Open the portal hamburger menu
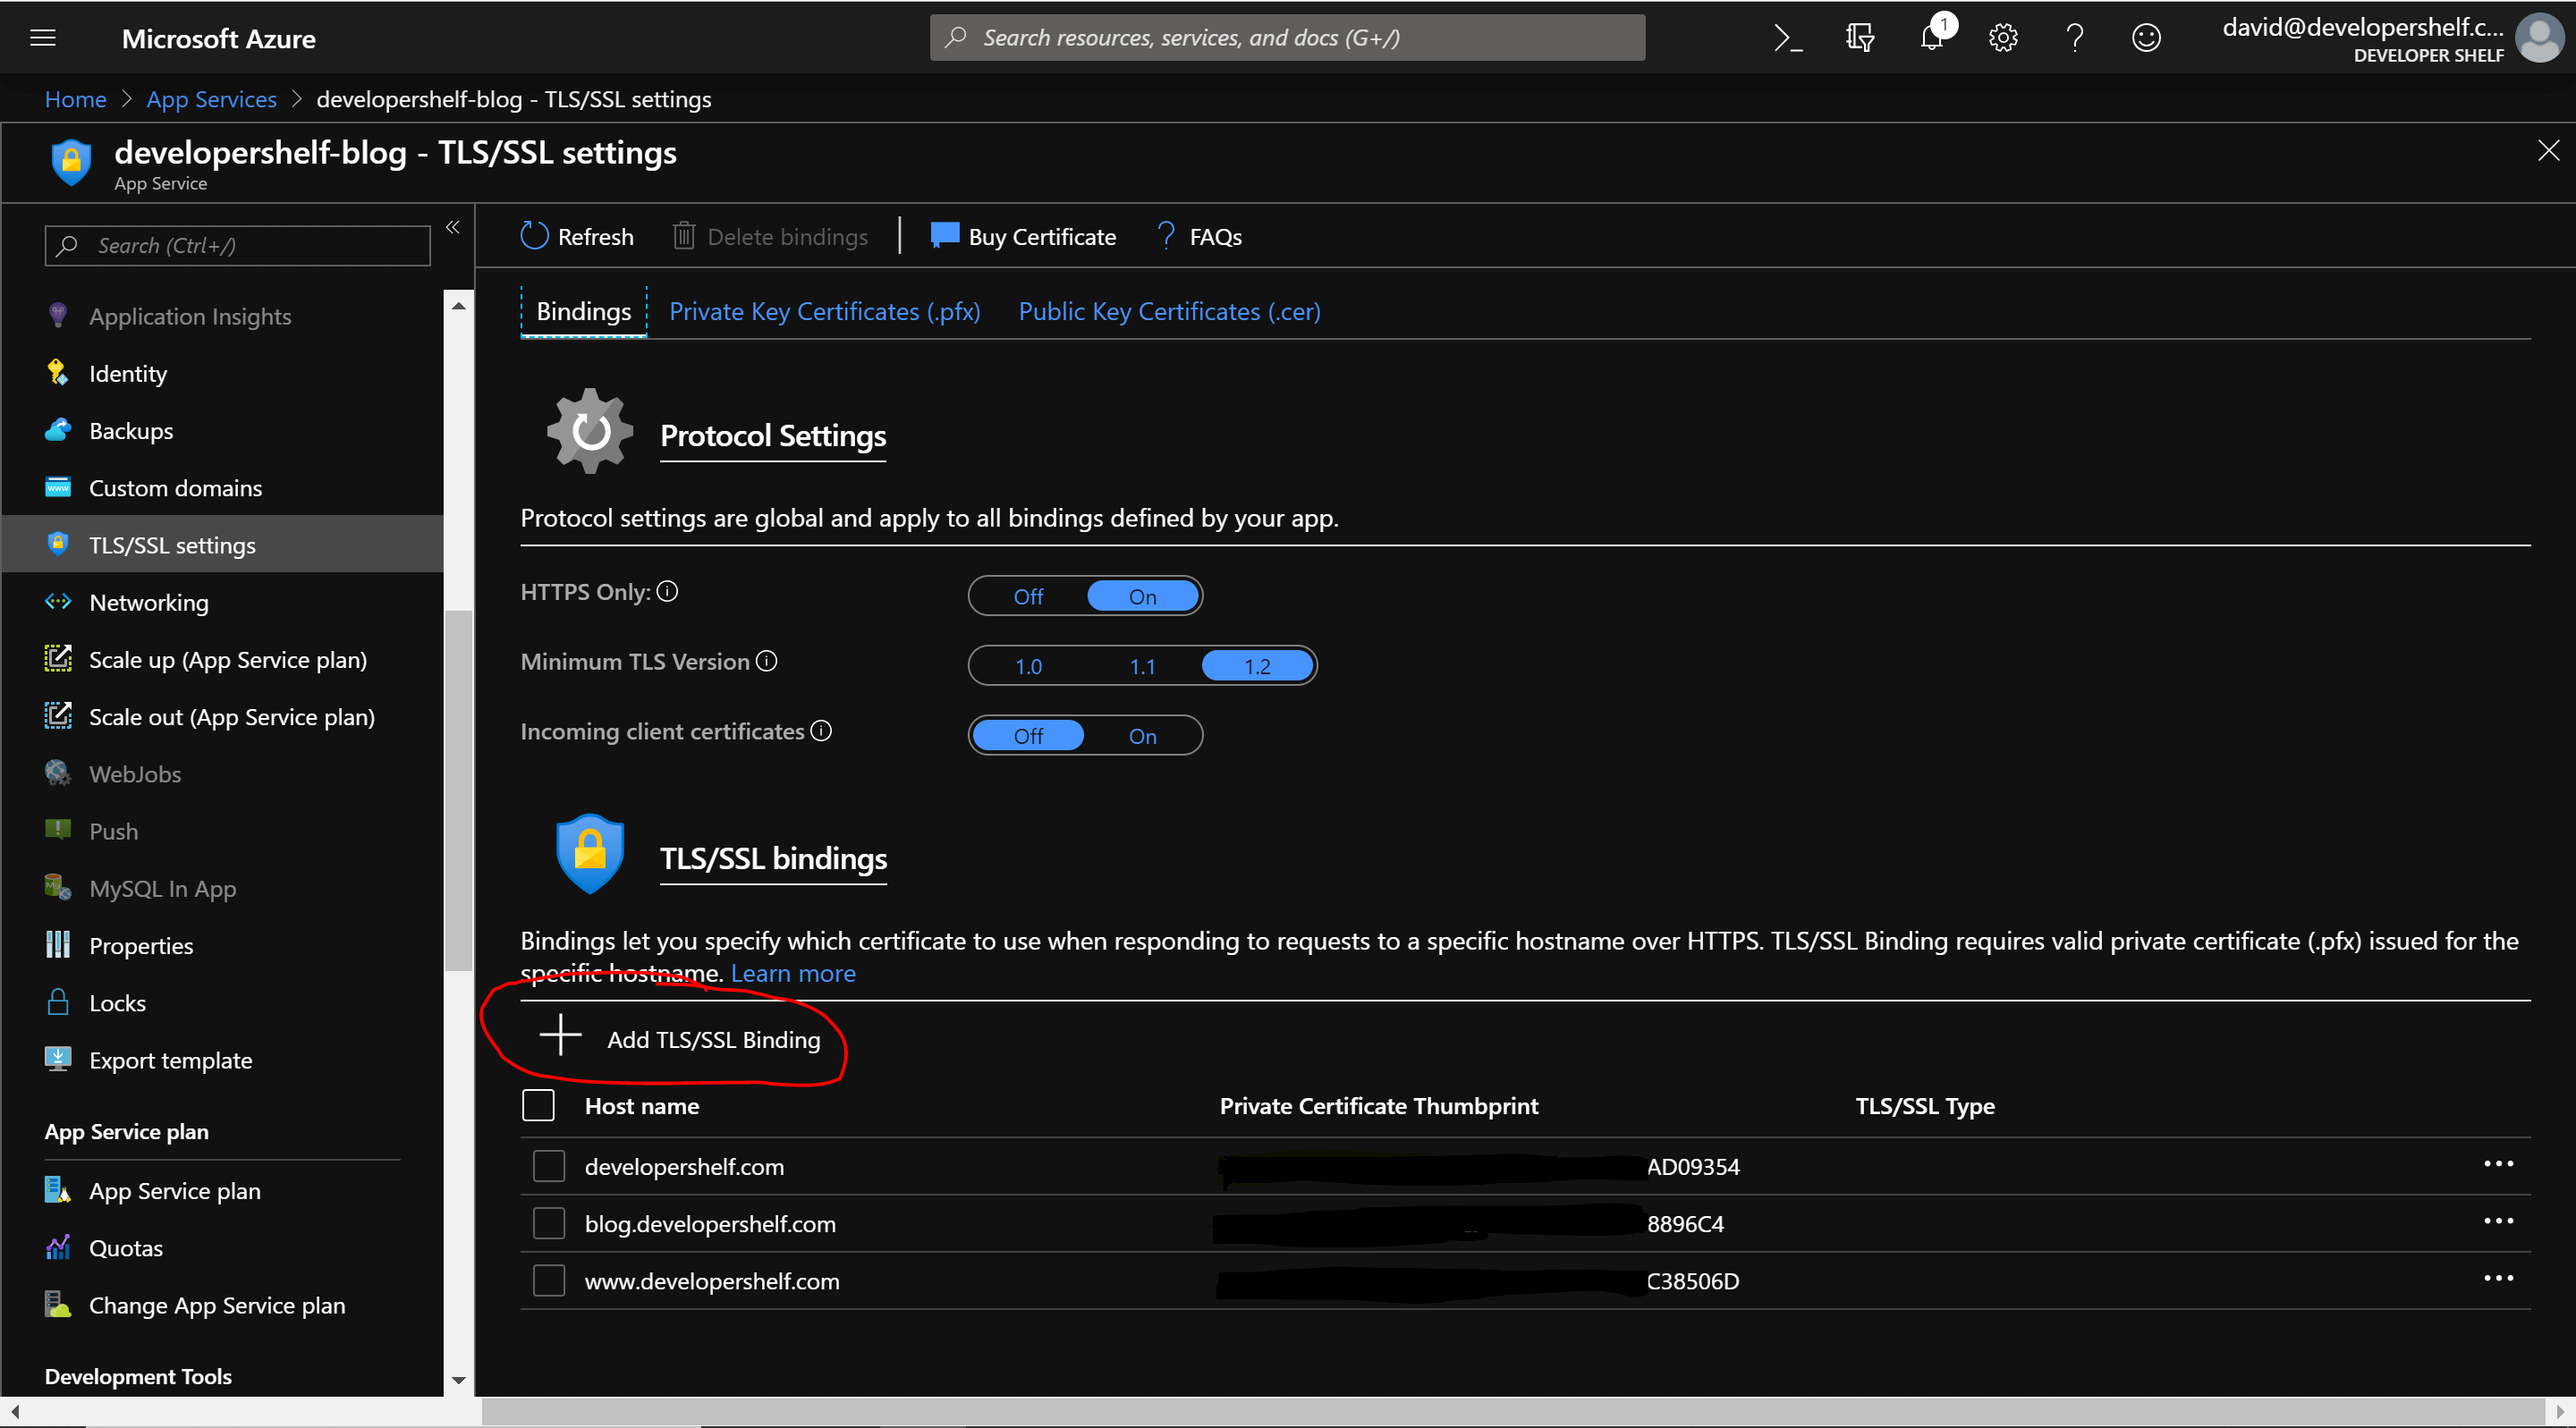The width and height of the screenshot is (2576, 1428). click(x=43, y=38)
